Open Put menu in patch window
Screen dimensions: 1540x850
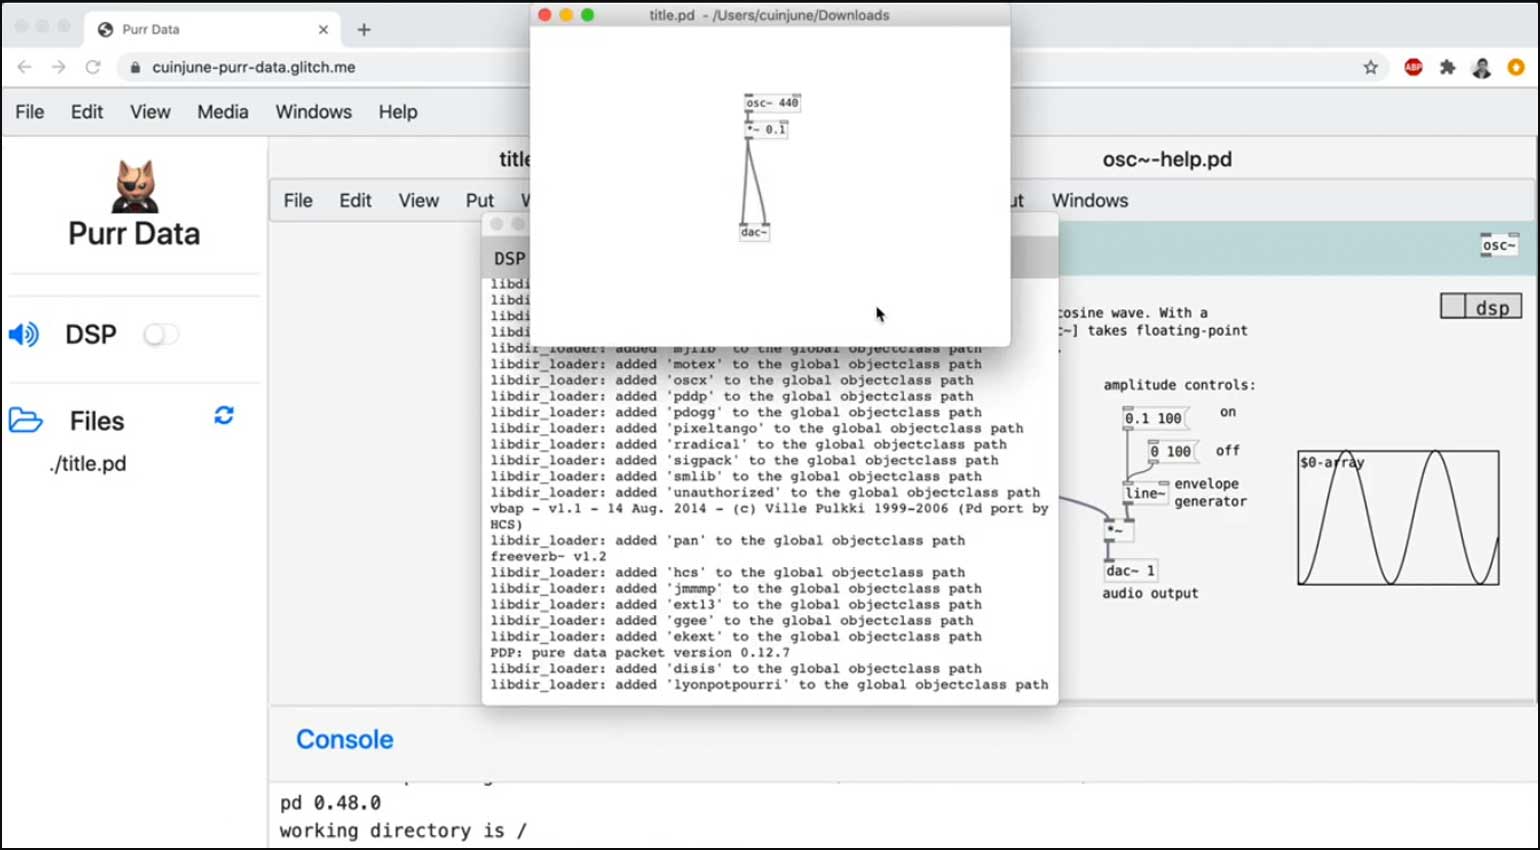480,200
